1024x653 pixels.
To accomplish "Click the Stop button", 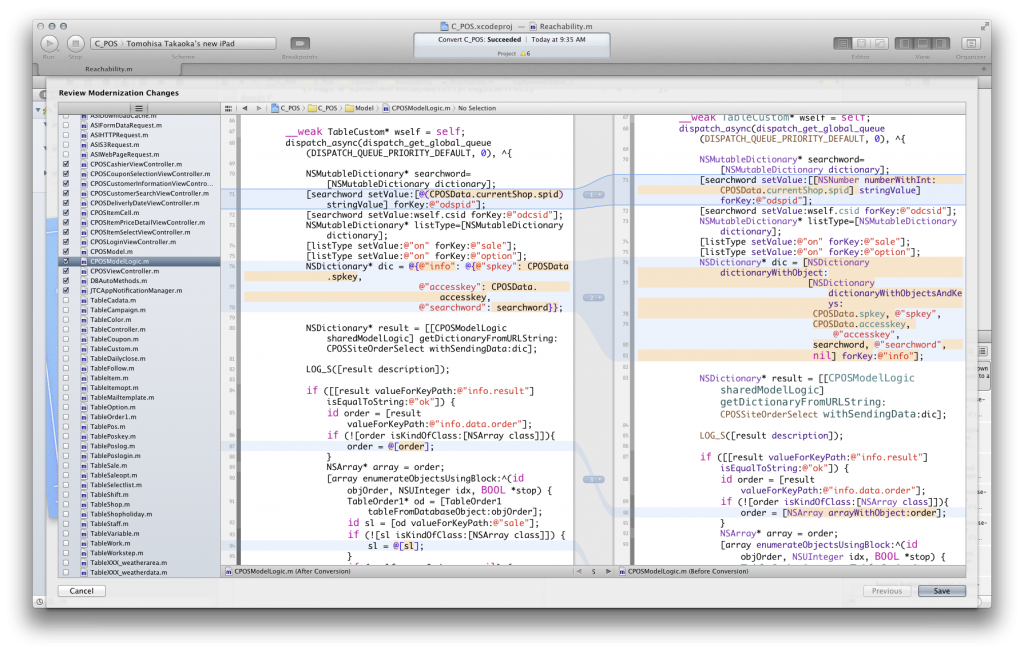I will (75, 43).
